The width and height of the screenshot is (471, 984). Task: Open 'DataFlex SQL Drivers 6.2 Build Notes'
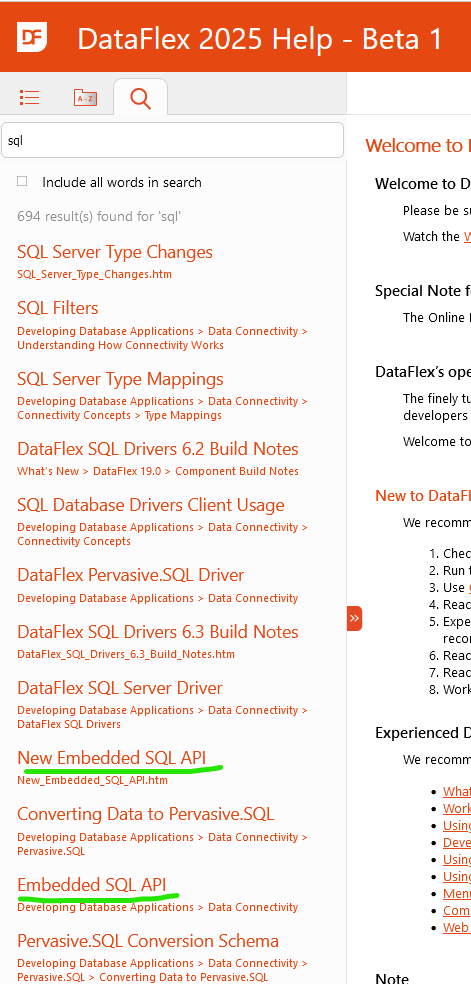[157, 449]
